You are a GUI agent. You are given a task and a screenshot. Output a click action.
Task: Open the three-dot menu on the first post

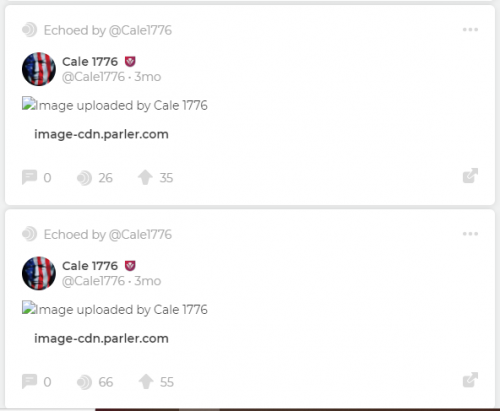(470, 30)
